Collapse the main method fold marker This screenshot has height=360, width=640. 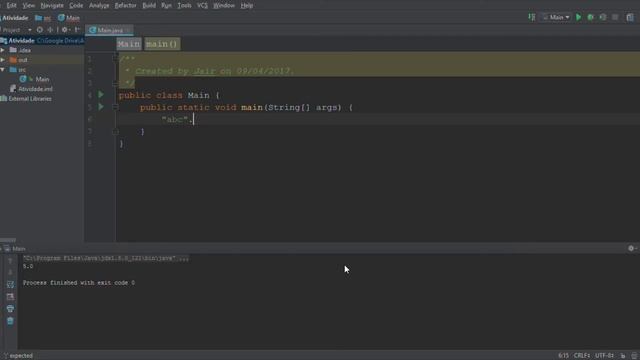(116, 107)
